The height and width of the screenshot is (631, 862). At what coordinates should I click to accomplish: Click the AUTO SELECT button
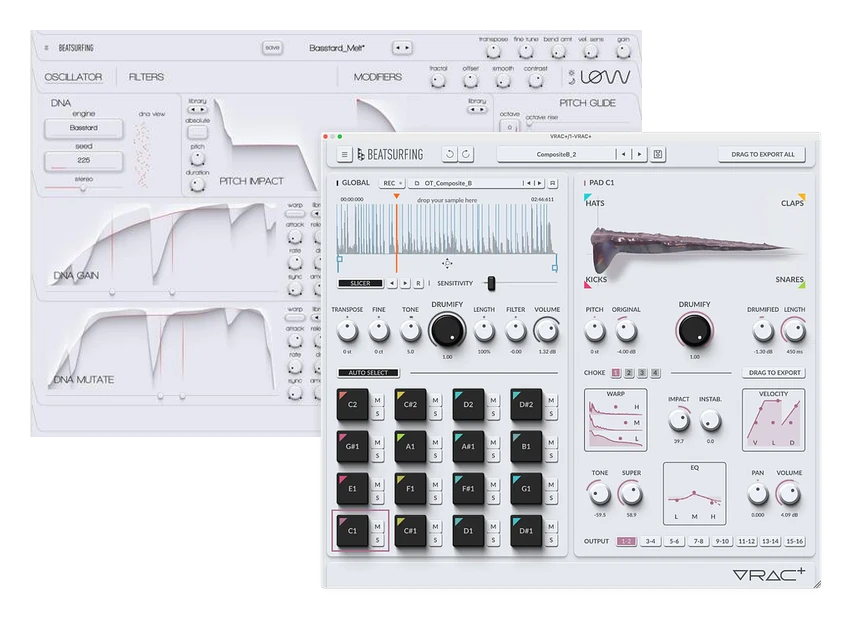coord(368,373)
